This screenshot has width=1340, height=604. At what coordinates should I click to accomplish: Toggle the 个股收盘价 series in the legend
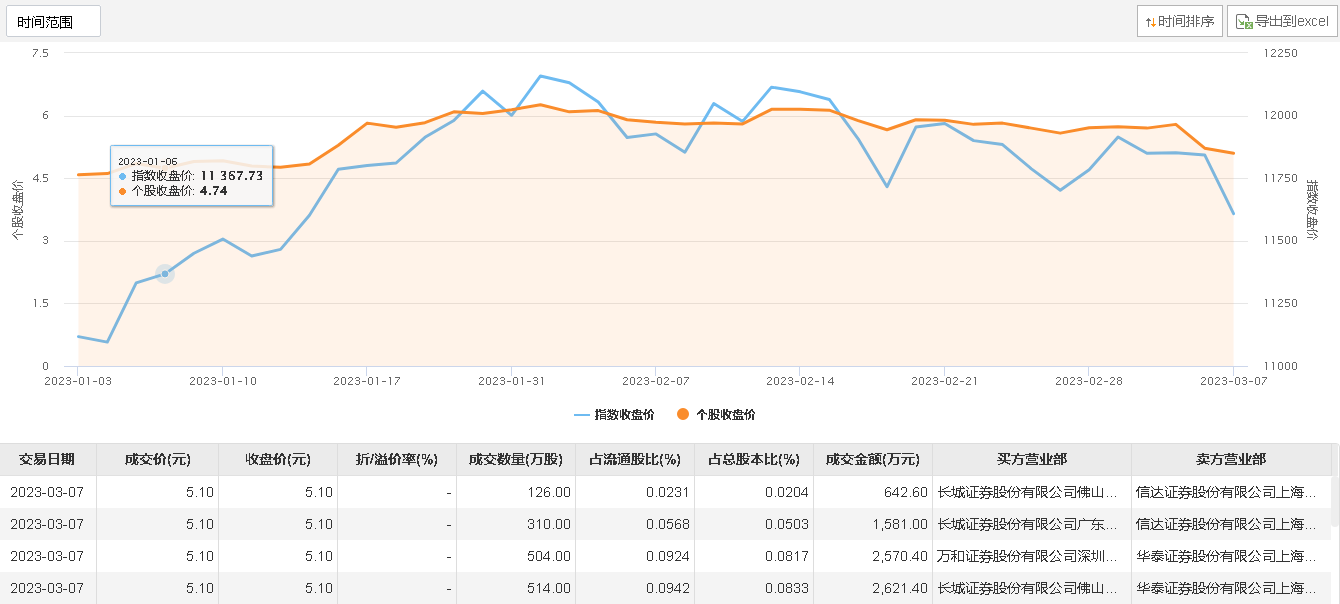click(726, 414)
